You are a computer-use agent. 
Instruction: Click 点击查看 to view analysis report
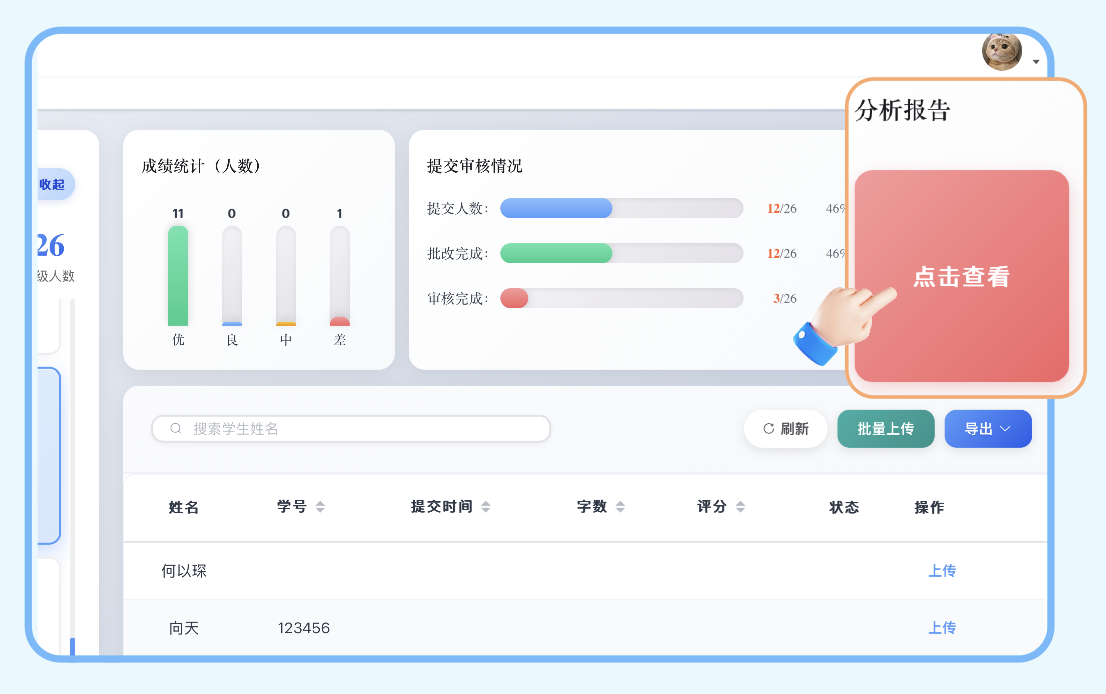point(961,277)
